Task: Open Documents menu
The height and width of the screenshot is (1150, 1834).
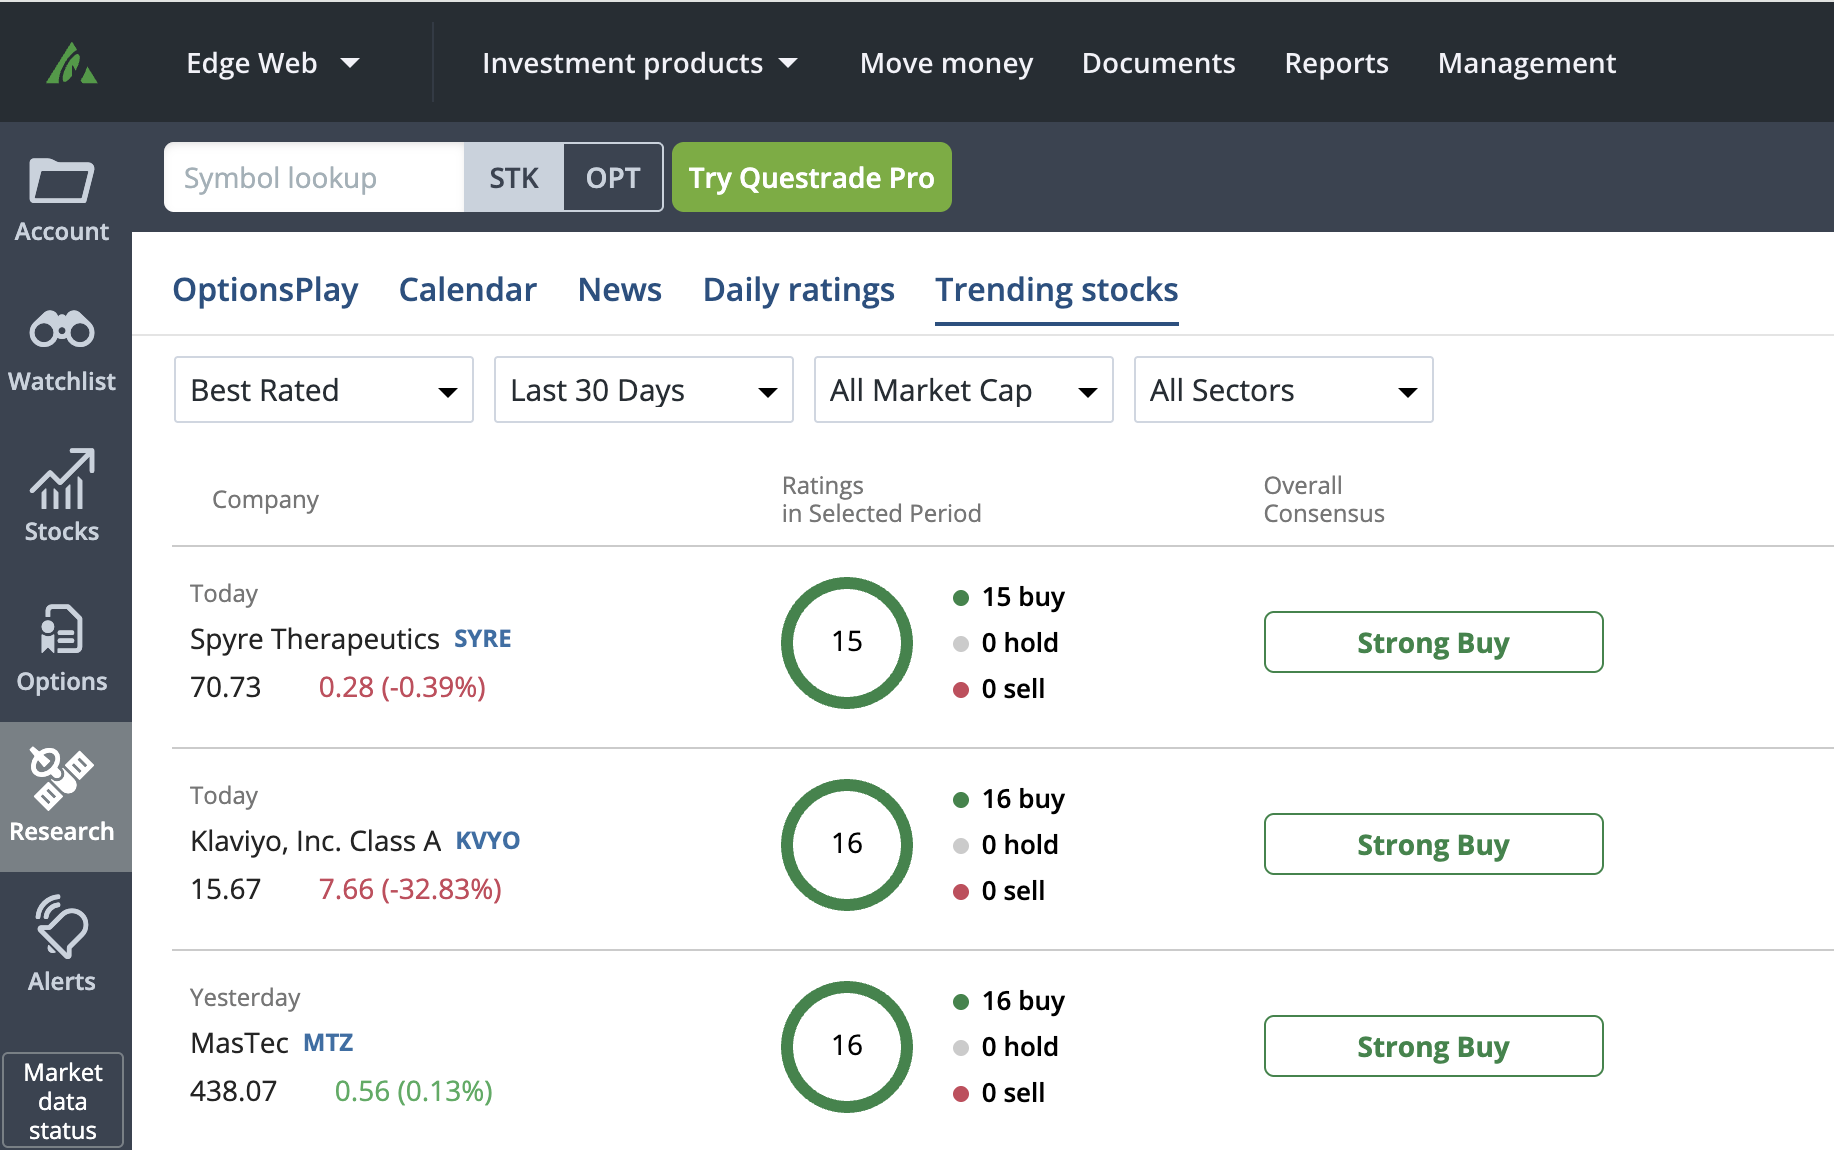Action: [1158, 63]
